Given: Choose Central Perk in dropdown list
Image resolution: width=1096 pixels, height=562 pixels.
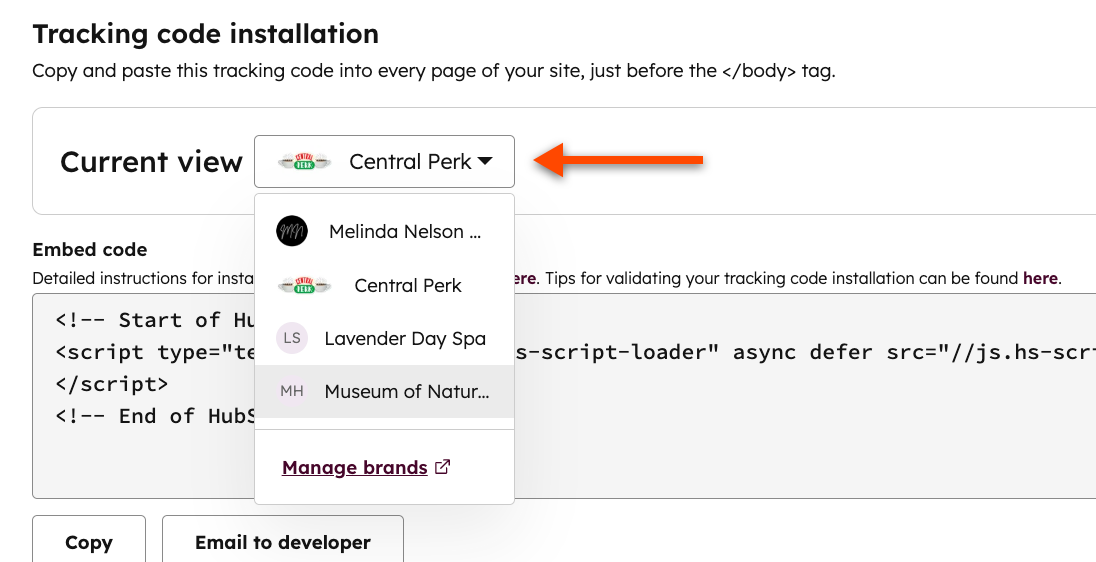Looking at the screenshot, I should tap(384, 285).
